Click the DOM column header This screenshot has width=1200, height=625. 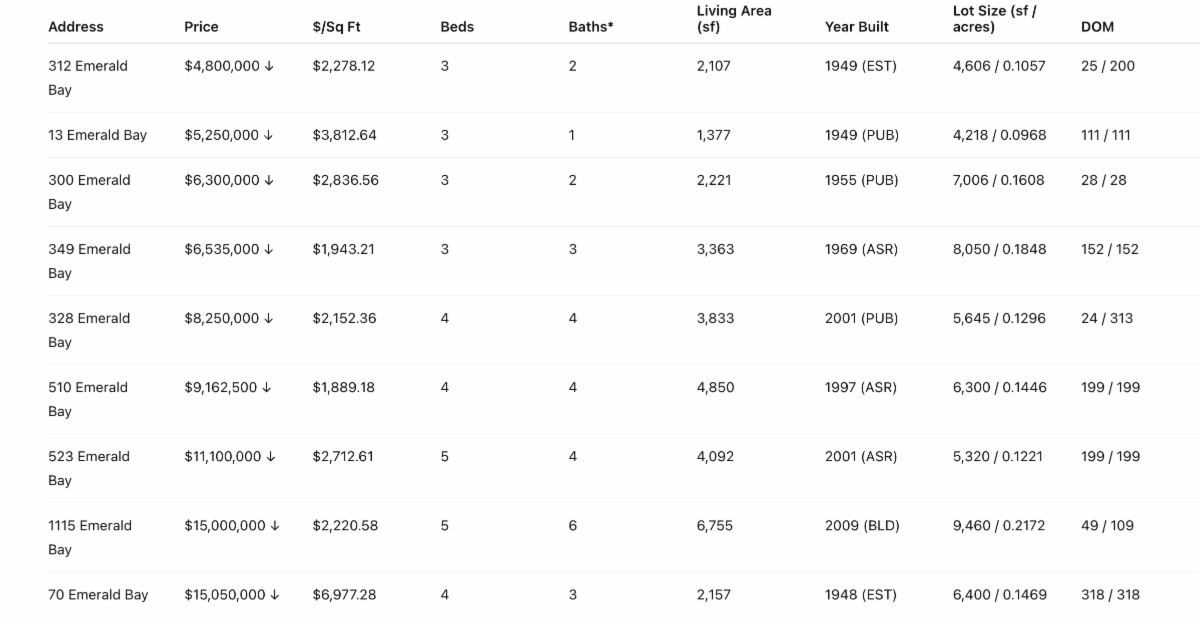1097,27
